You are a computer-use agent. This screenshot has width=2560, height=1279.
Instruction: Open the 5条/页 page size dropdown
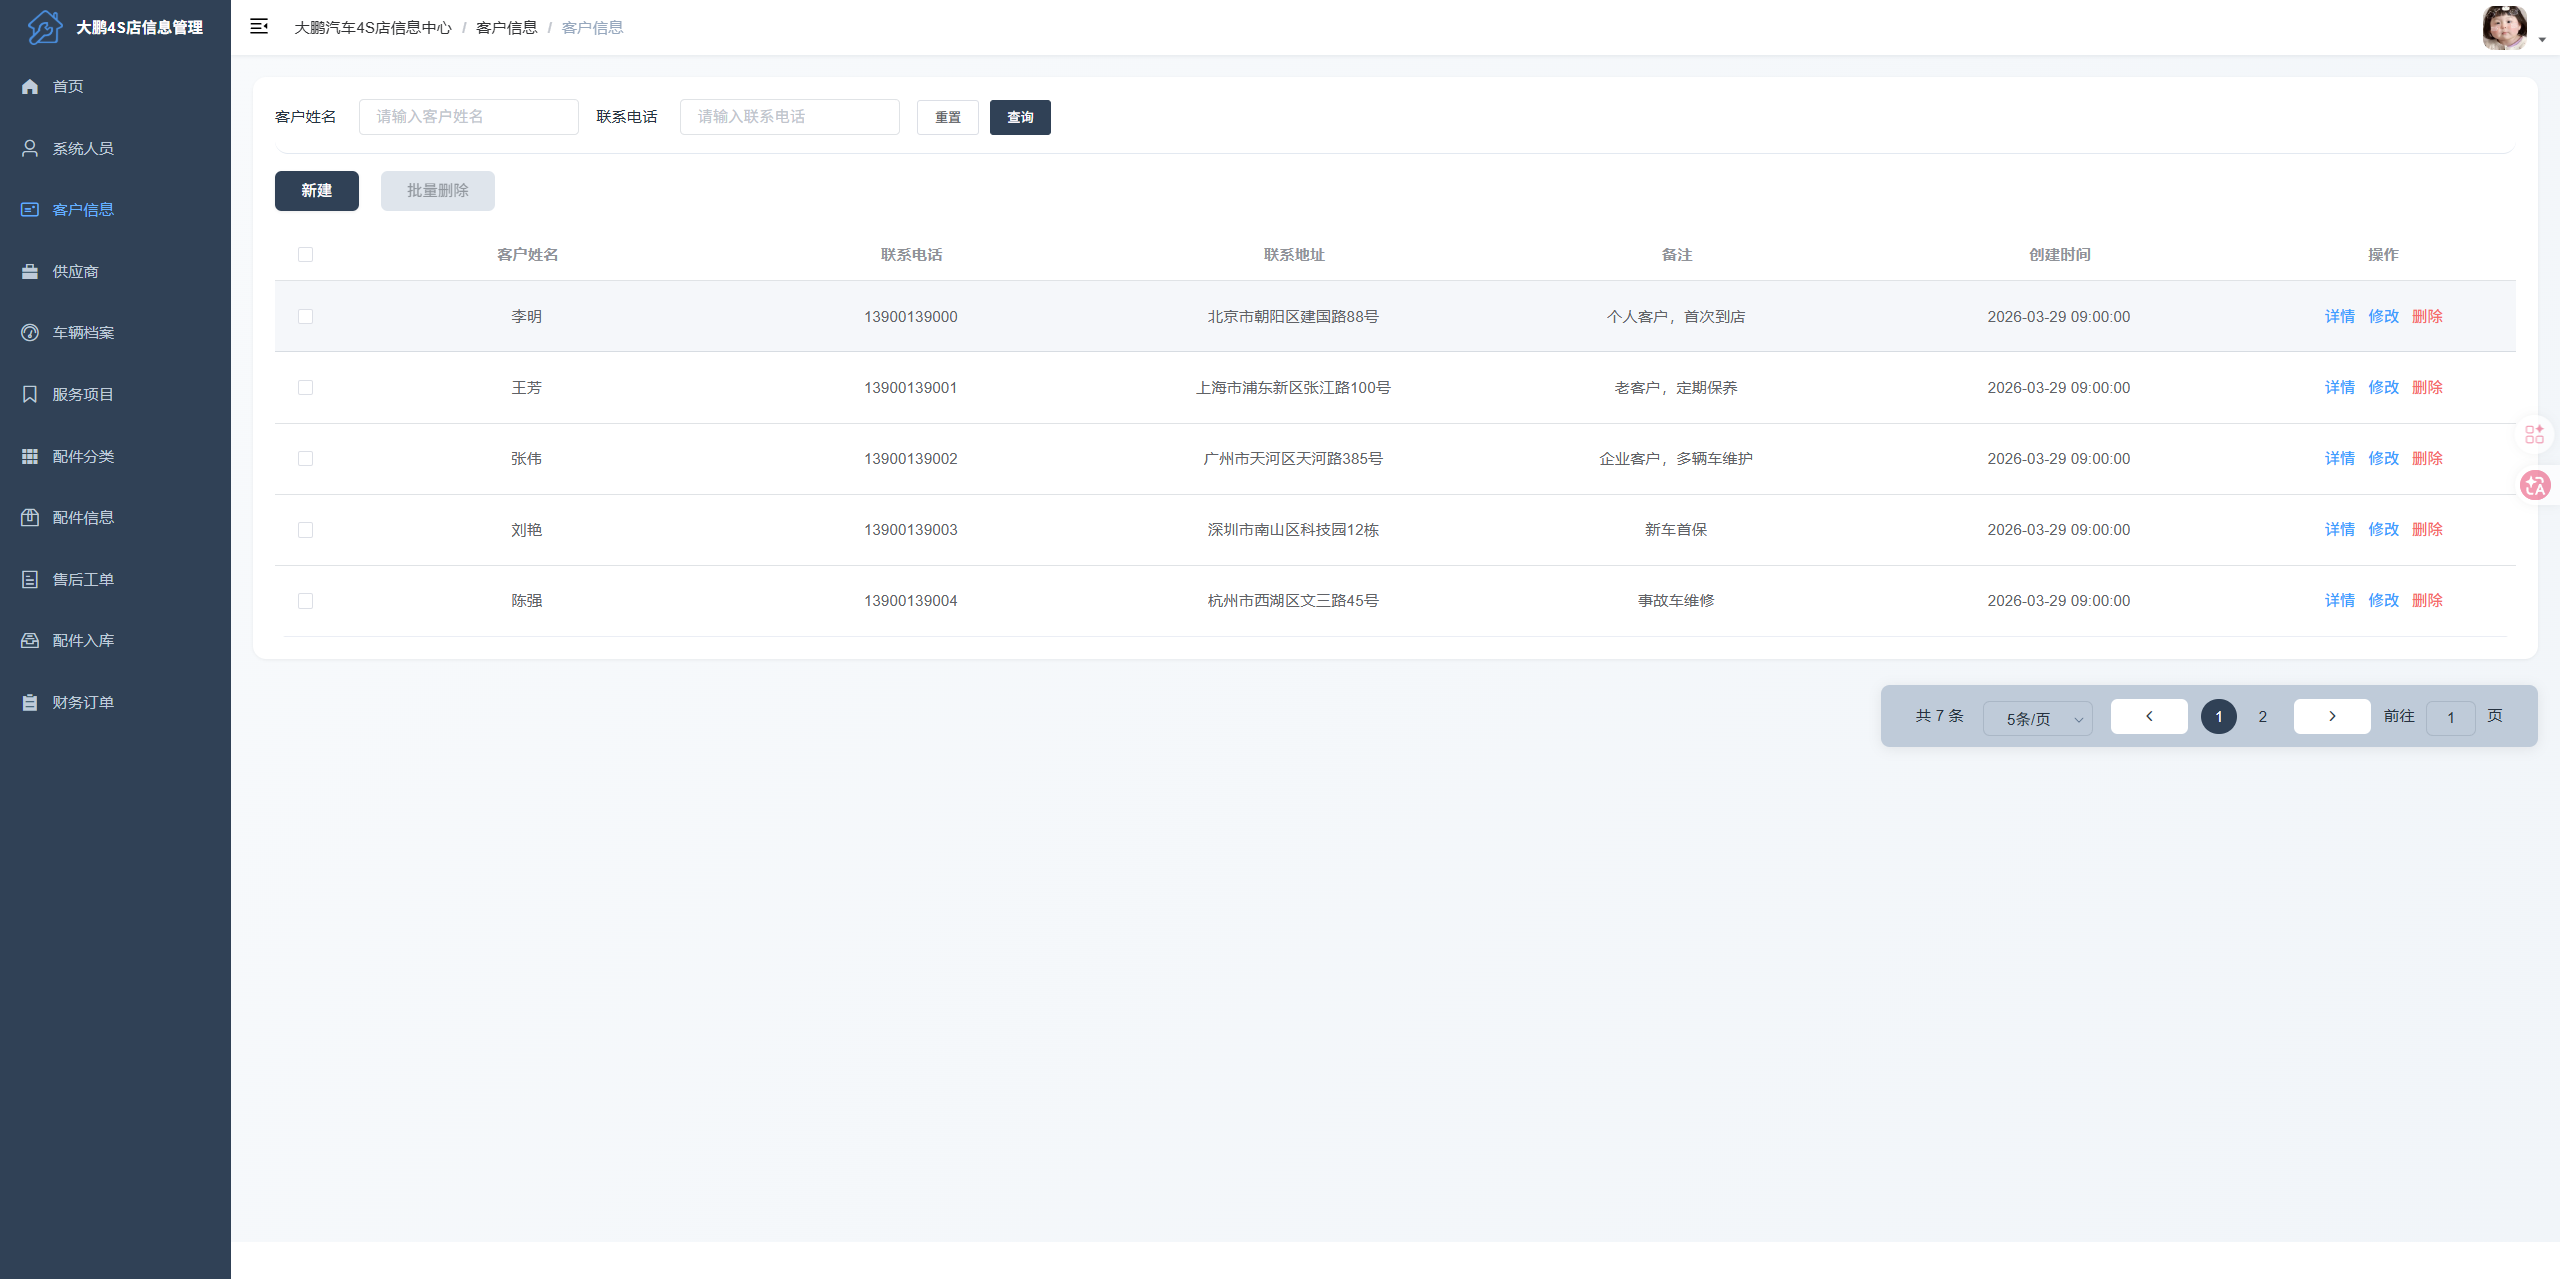pos(2038,718)
